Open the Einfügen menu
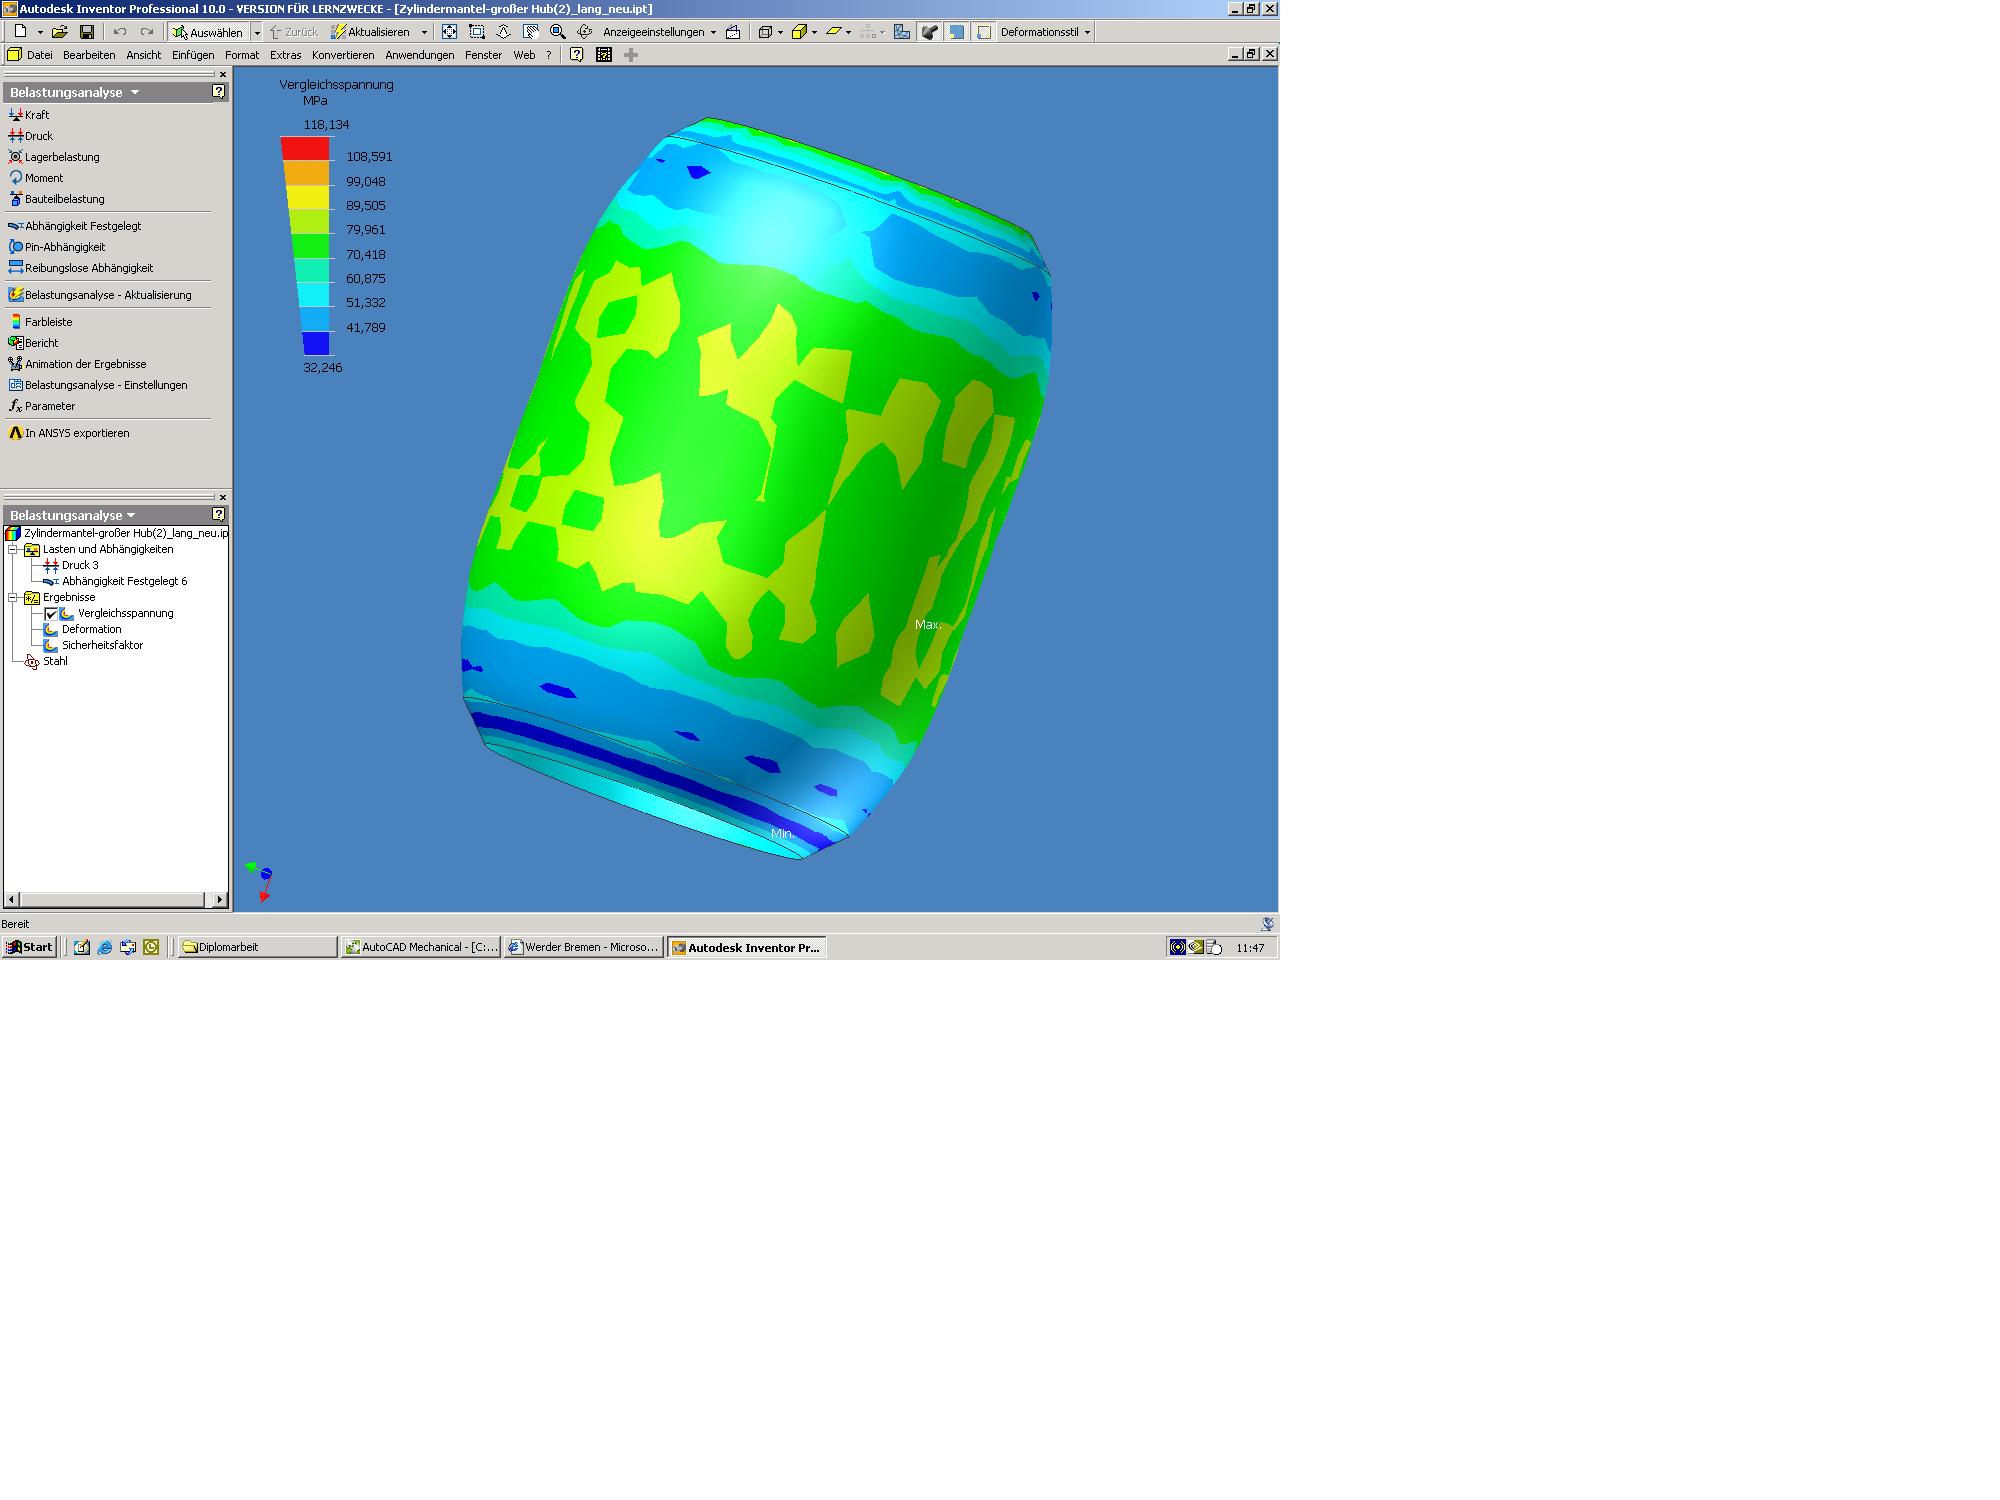The height and width of the screenshot is (1500, 2000). tap(193, 55)
